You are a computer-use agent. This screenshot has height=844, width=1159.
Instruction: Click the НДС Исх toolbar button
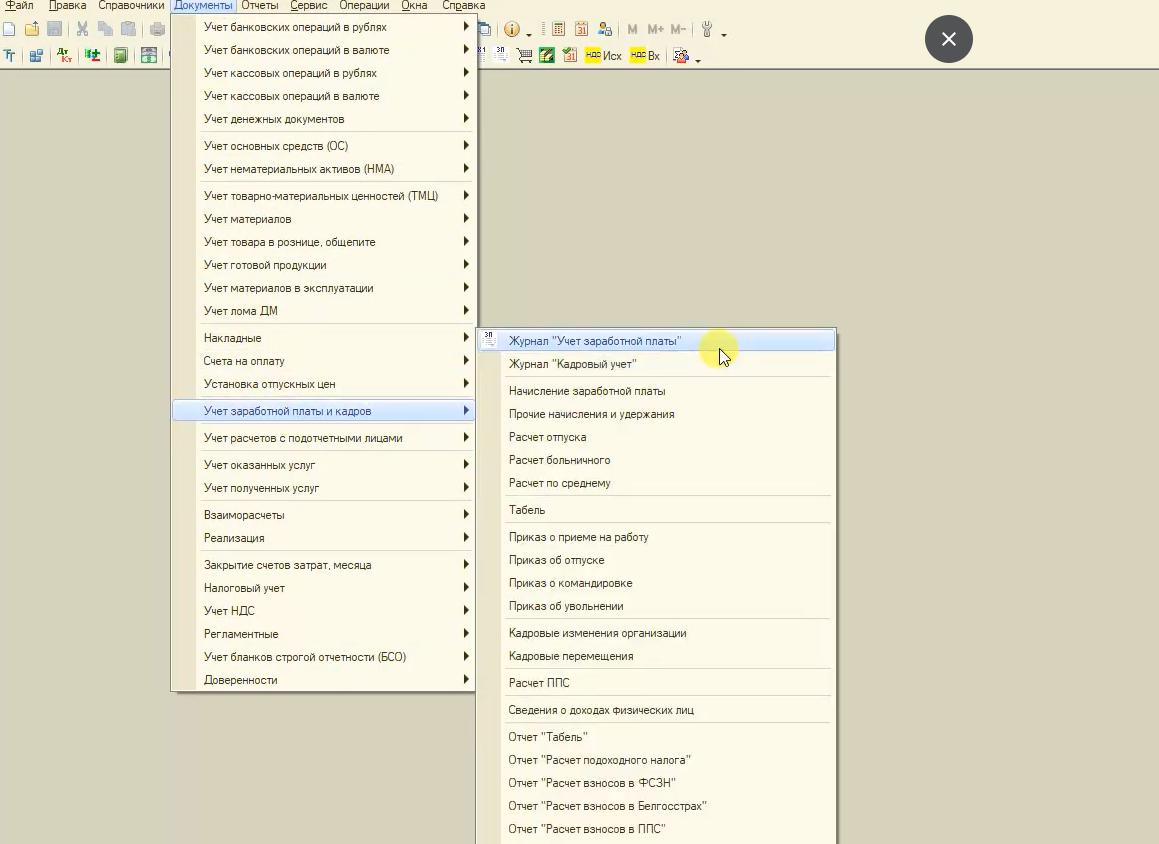tap(603, 55)
